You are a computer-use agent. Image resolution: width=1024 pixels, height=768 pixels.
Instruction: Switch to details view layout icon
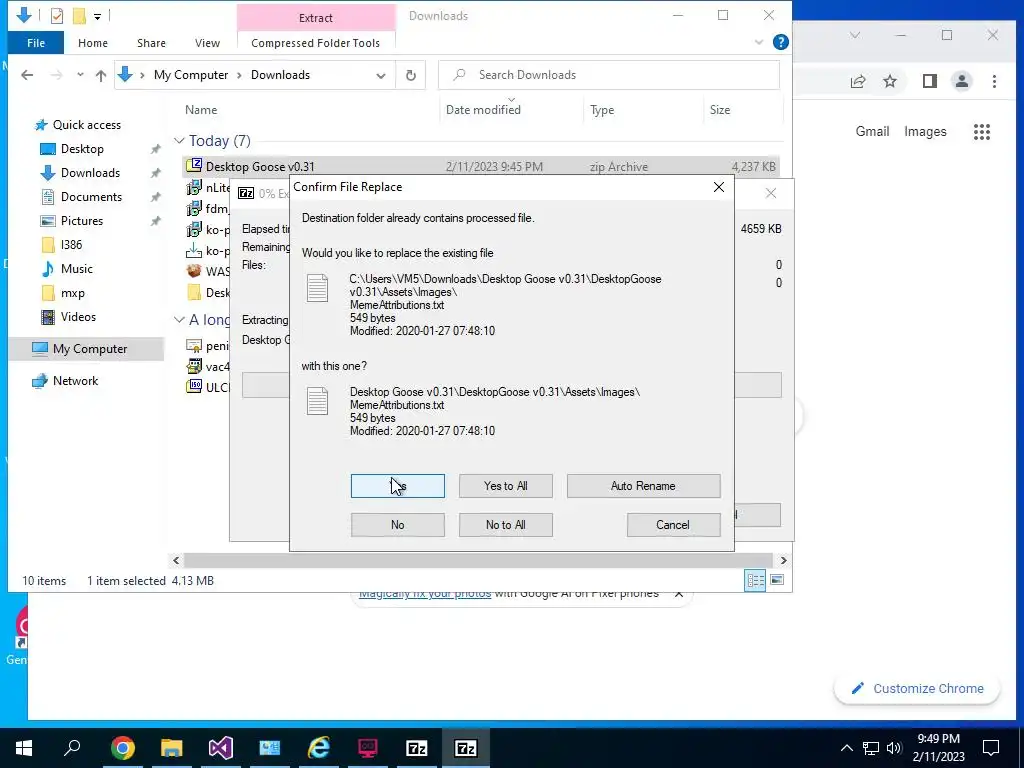[756, 580]
